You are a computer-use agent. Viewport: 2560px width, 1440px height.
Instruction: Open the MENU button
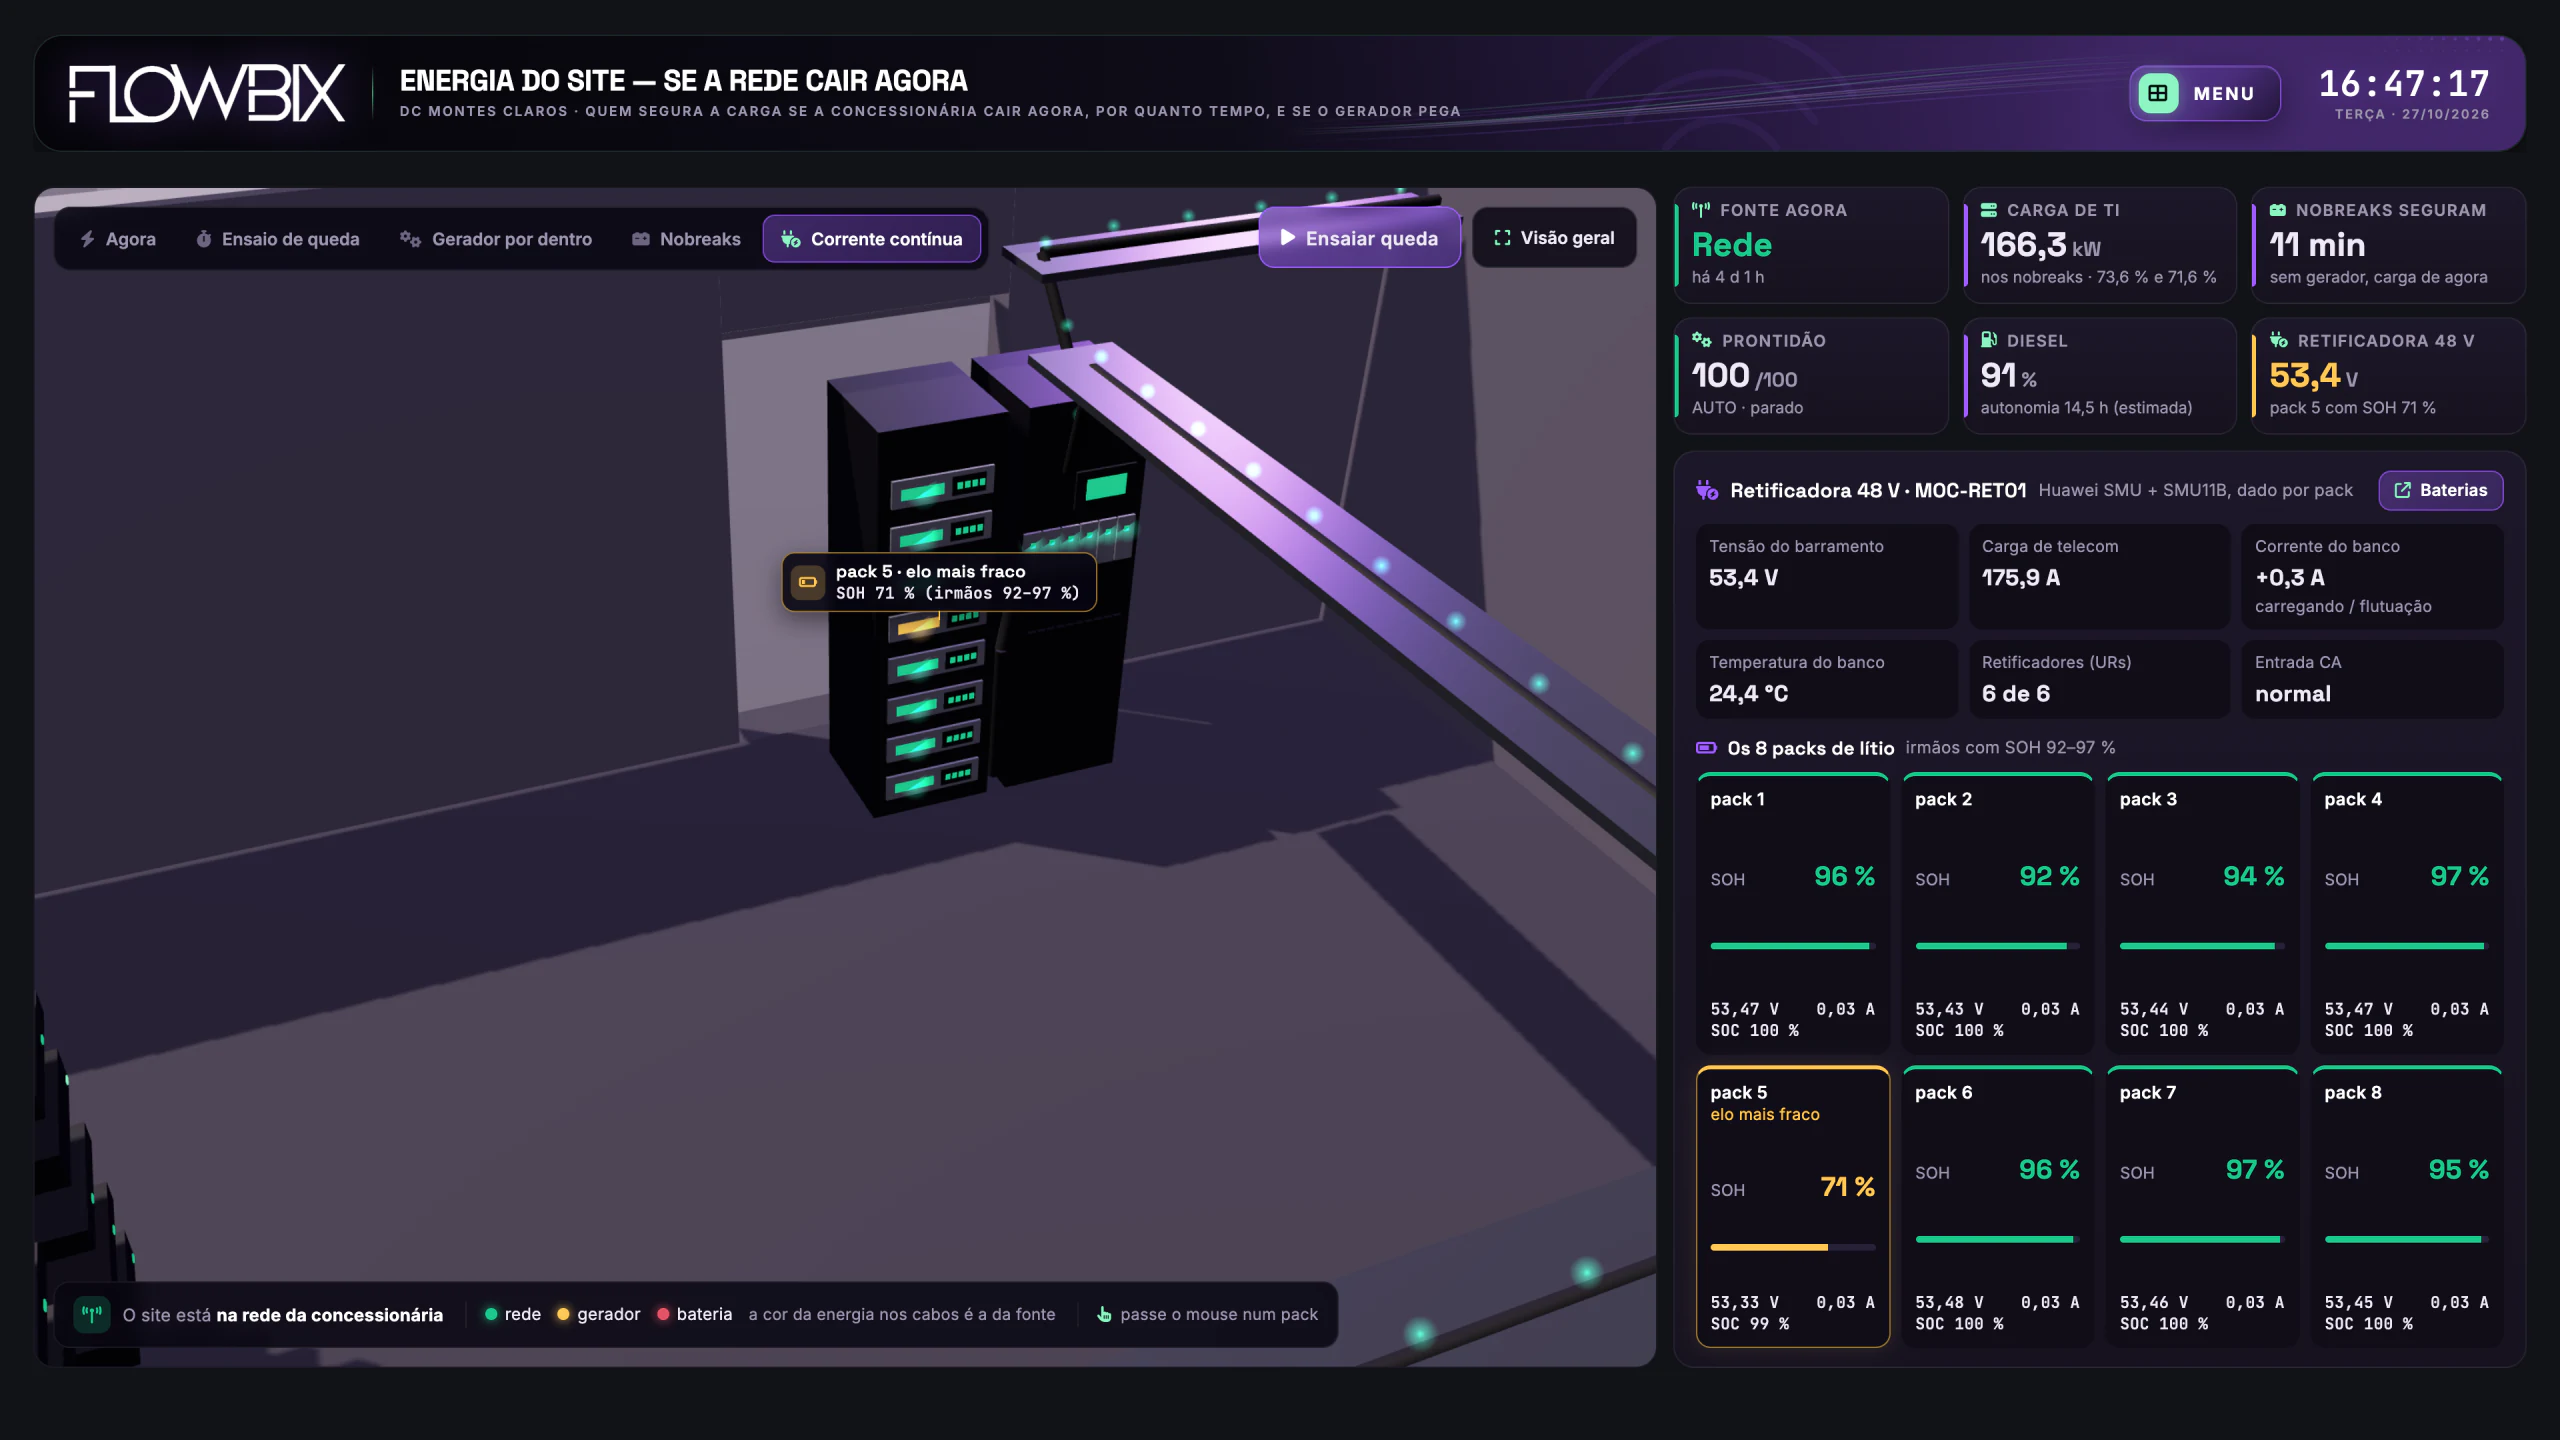[2204, 93]
